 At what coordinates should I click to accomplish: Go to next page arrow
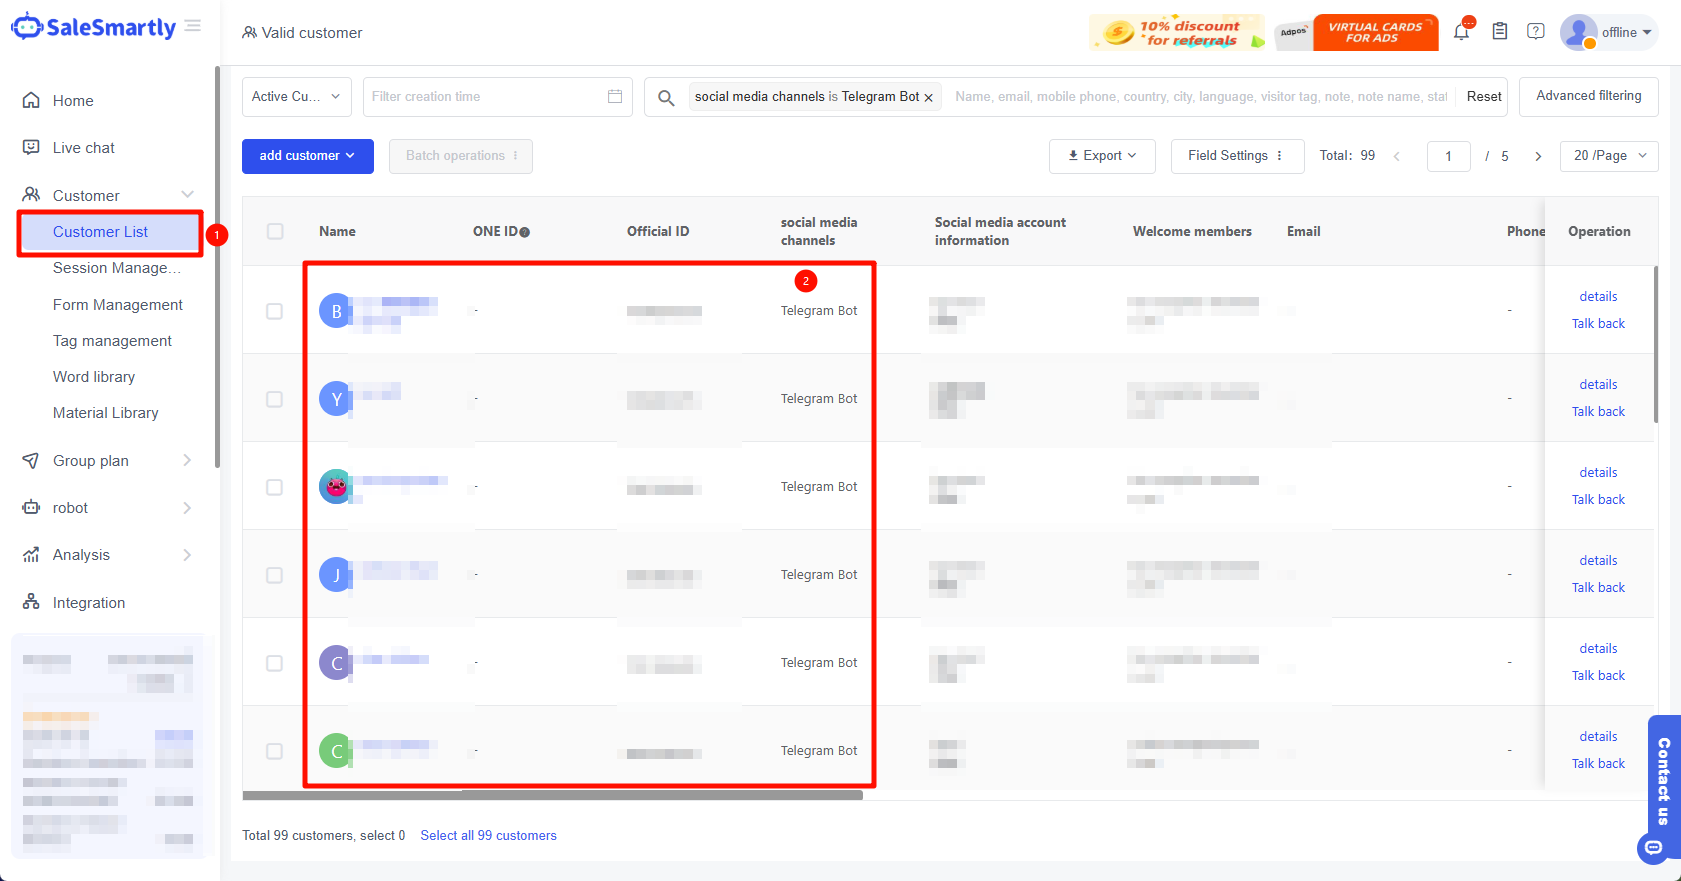(1538, 156)
